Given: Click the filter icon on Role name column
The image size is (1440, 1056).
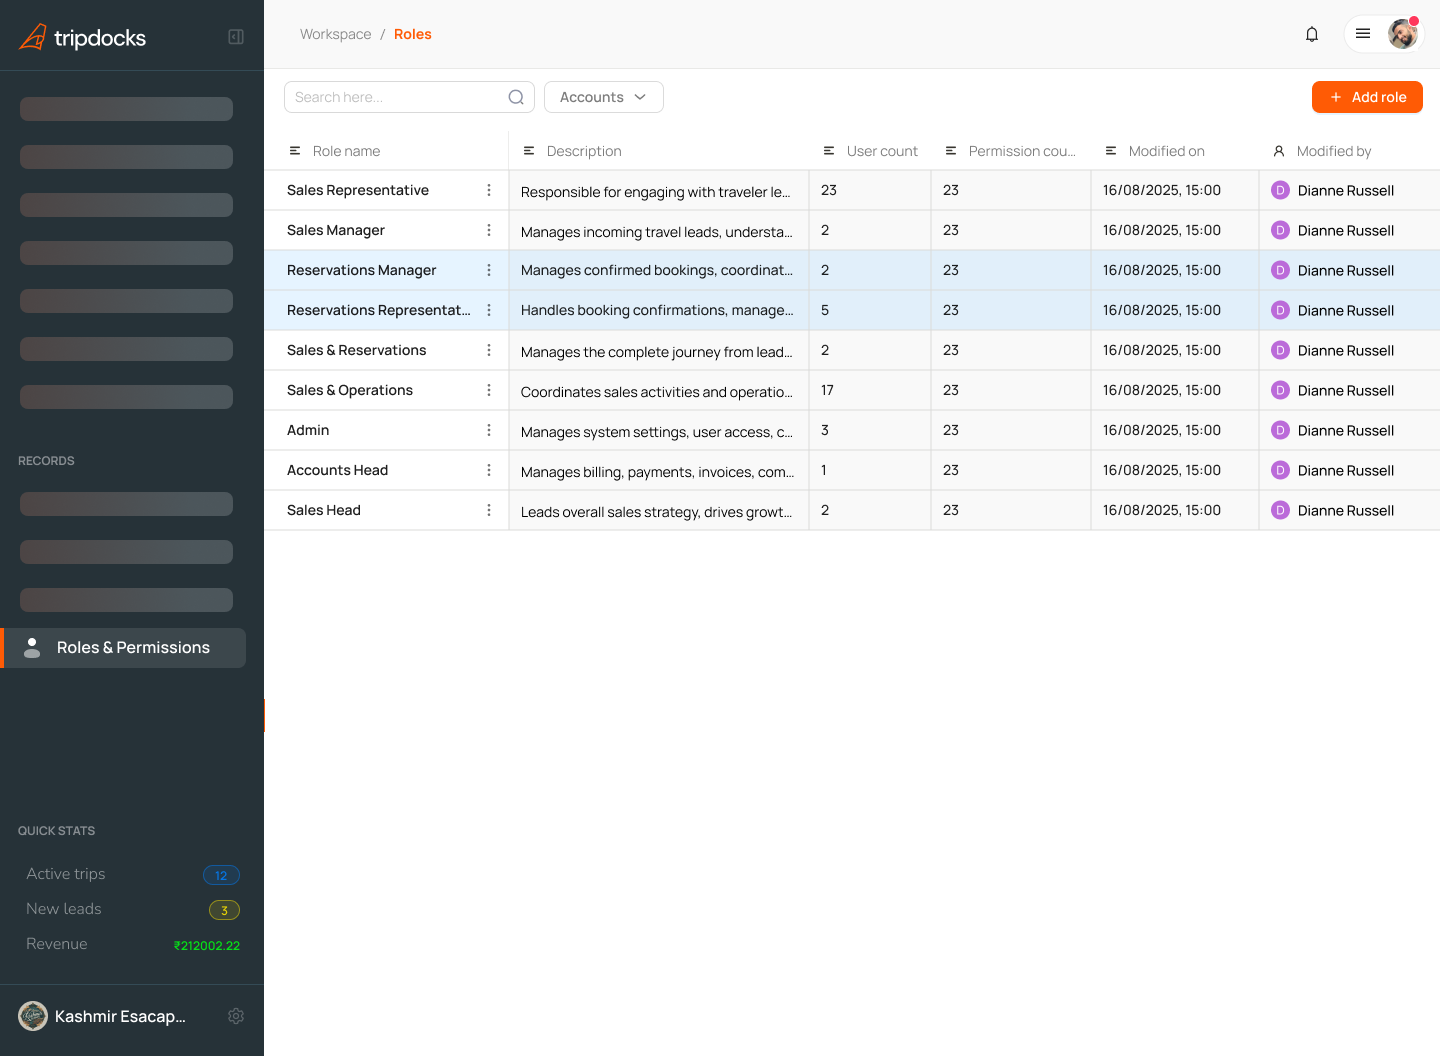Looking at the screenshot, I should [x=295, y=150].
